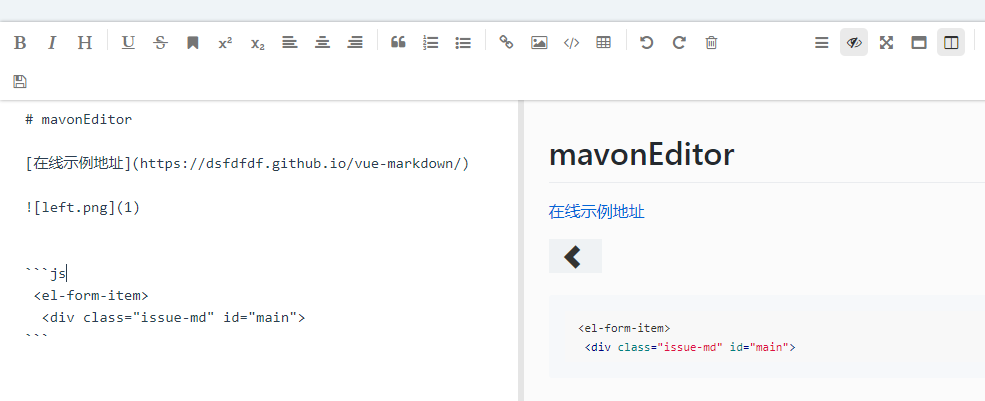
Task: Click the mark/bookmark highlight icon
Action: [x=193, y=43]
